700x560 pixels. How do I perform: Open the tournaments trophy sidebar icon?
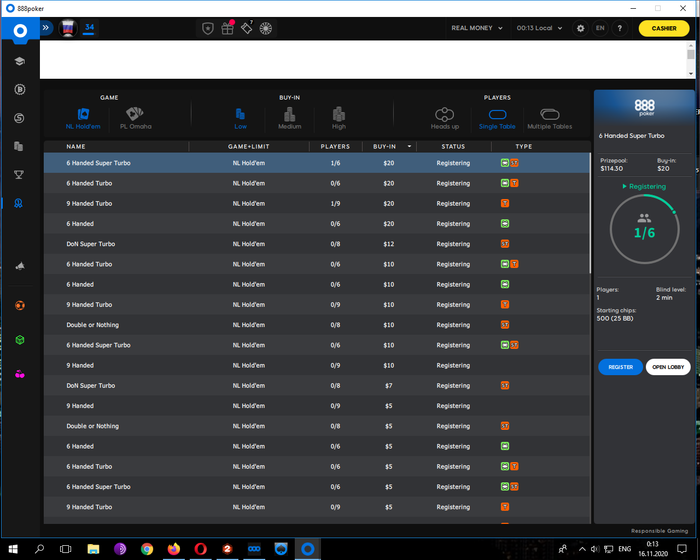click(x=19, y=175)
